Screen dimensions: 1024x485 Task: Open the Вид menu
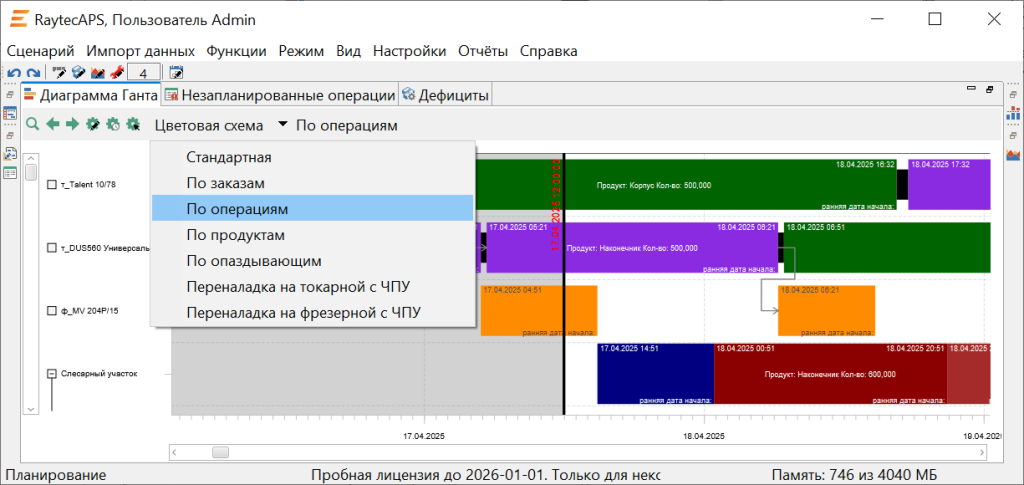(349, 51)
